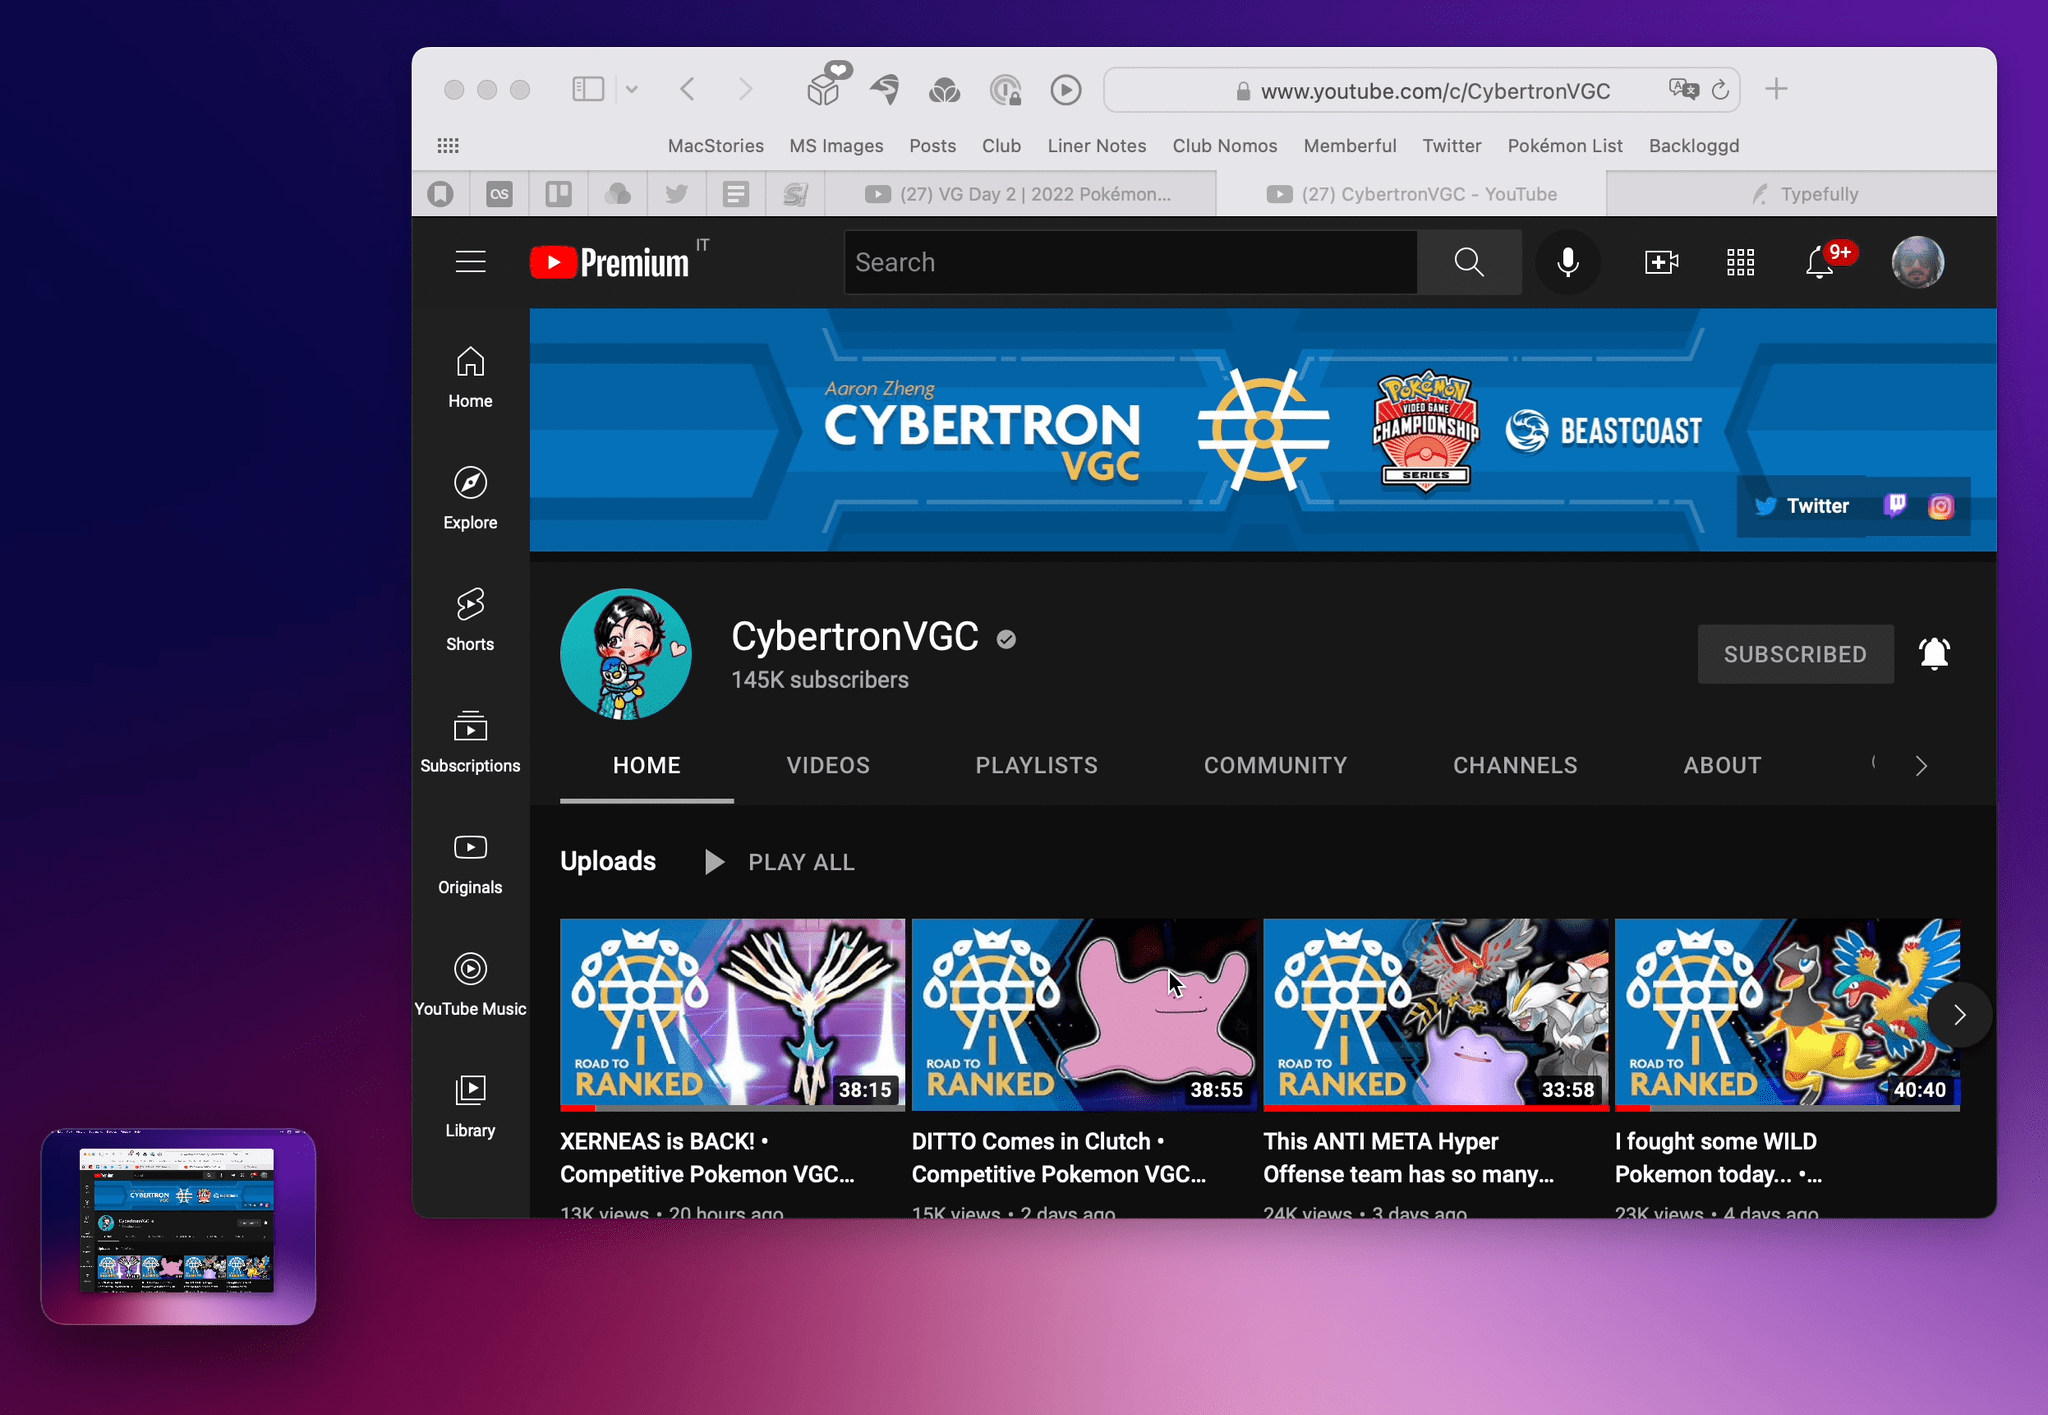Enable the grid apps menu toggle
The width and height of the screenshot is (2048, 1415).
1740,260
